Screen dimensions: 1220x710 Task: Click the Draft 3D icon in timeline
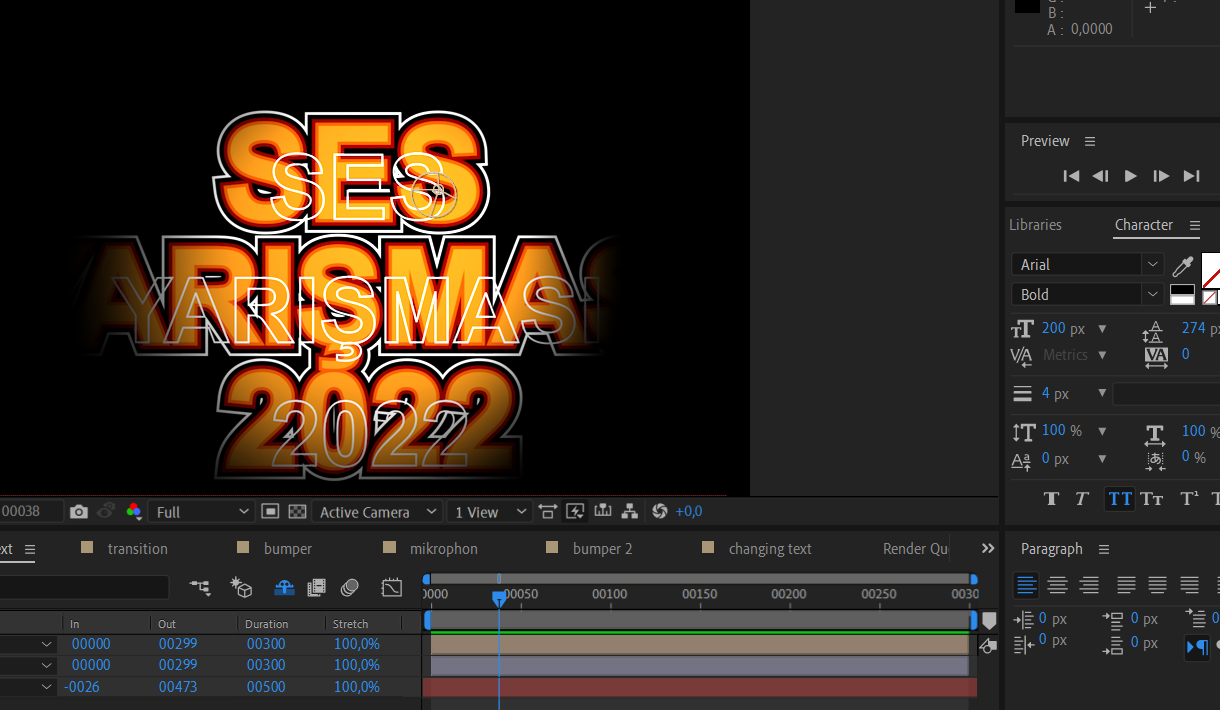pyautogui.click(x=240, y=587)
